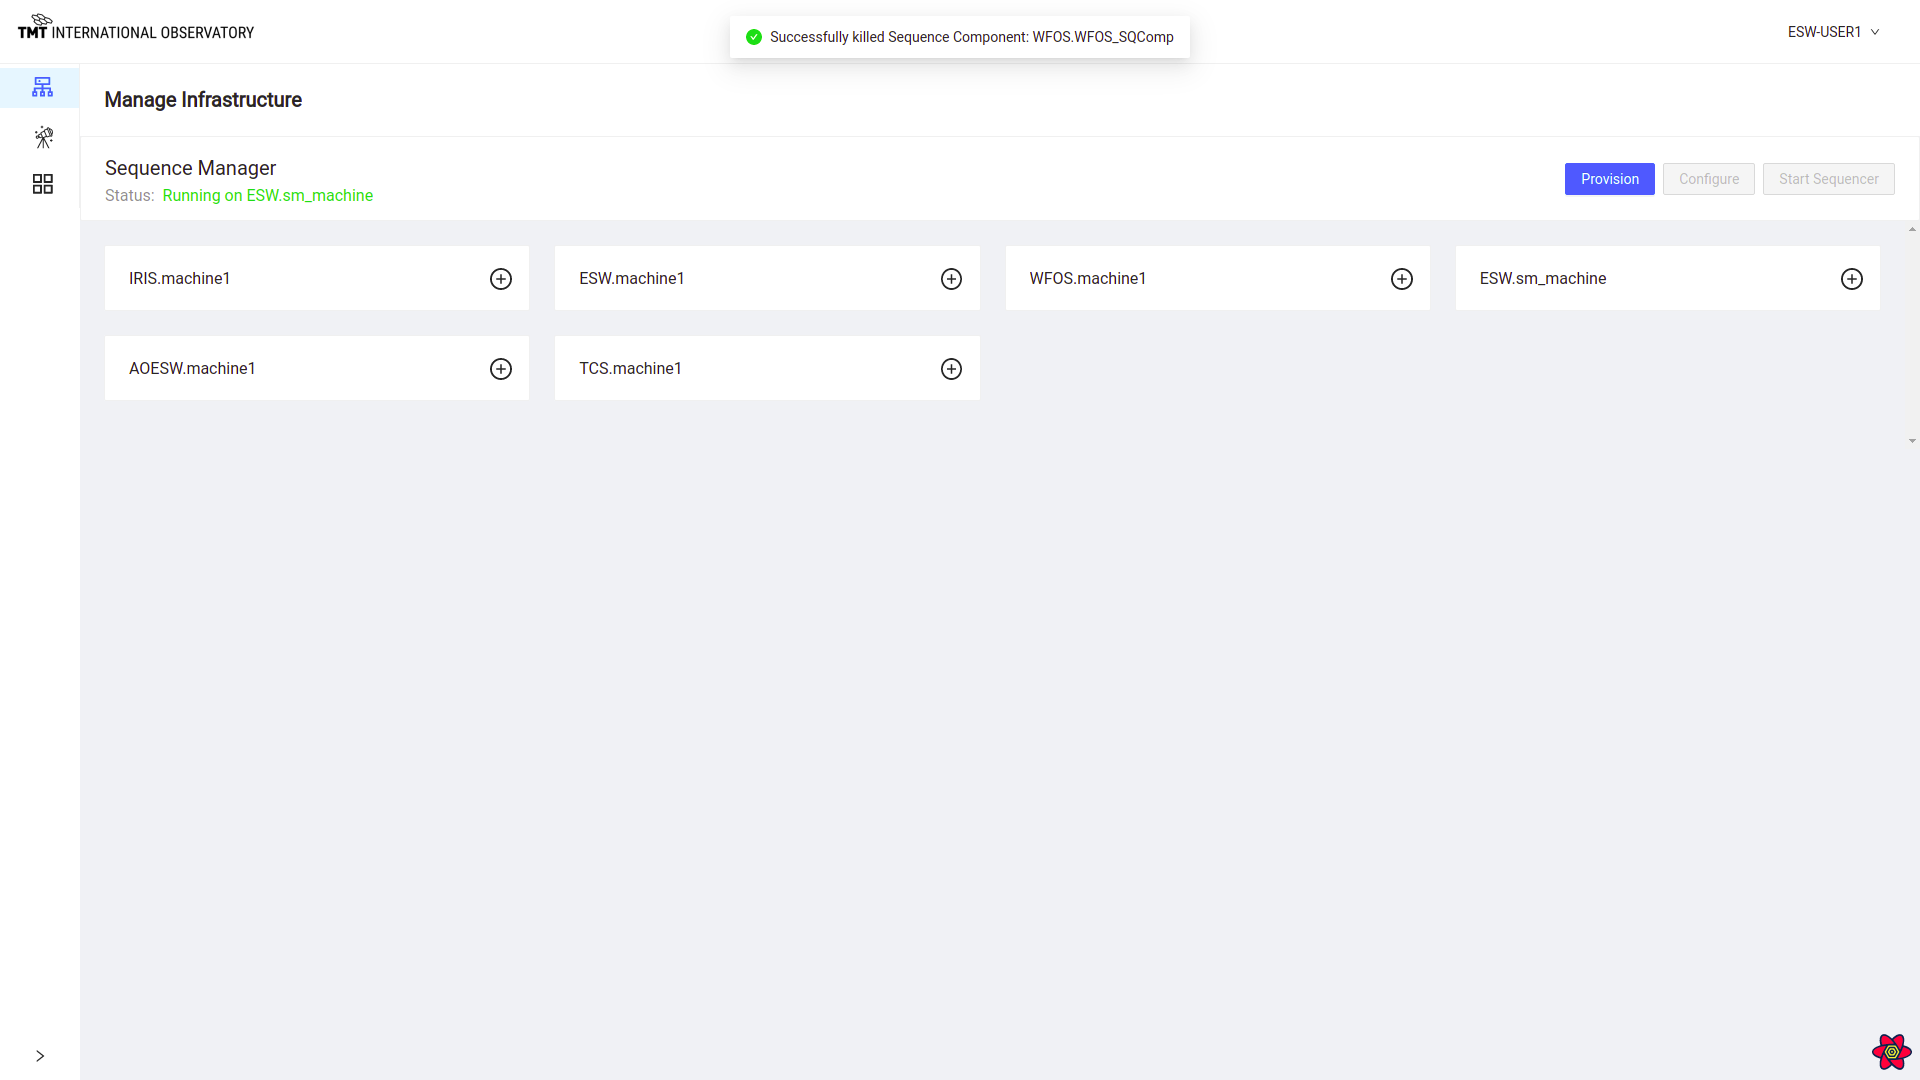1920x1080 pixels.
Task: Click the settings gear icon bottom right
Action: (x=1888, y=1051)
